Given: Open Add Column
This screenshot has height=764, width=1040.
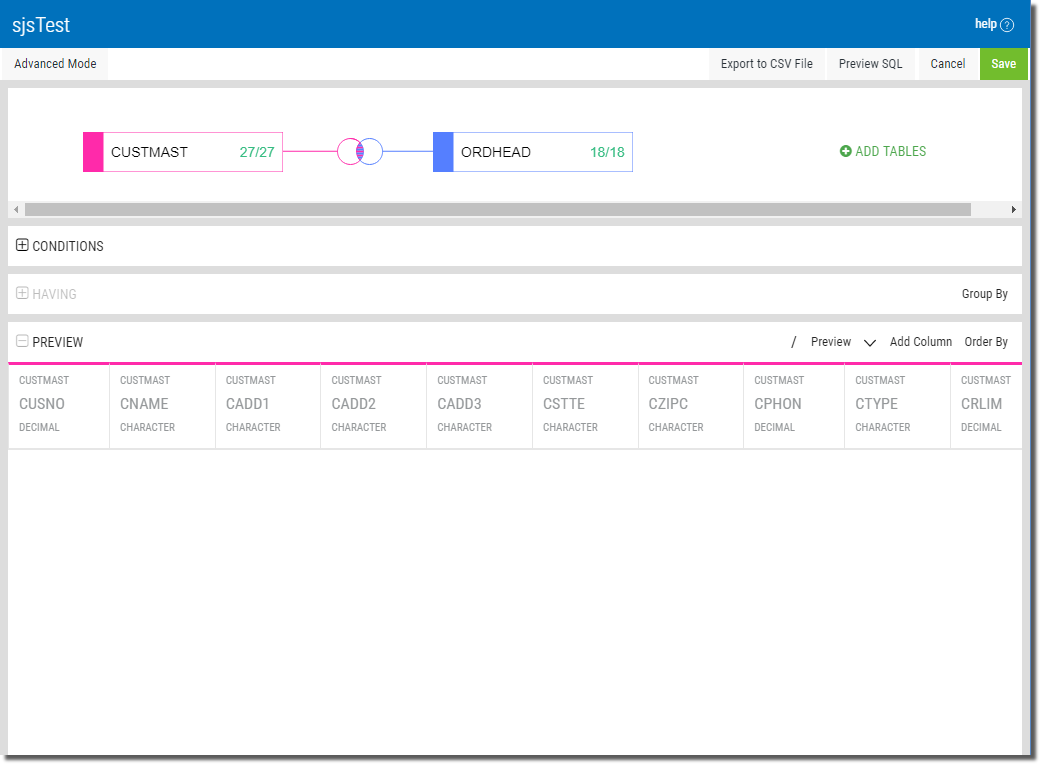Looking at the screenshot, I should [x=921, y=341].
